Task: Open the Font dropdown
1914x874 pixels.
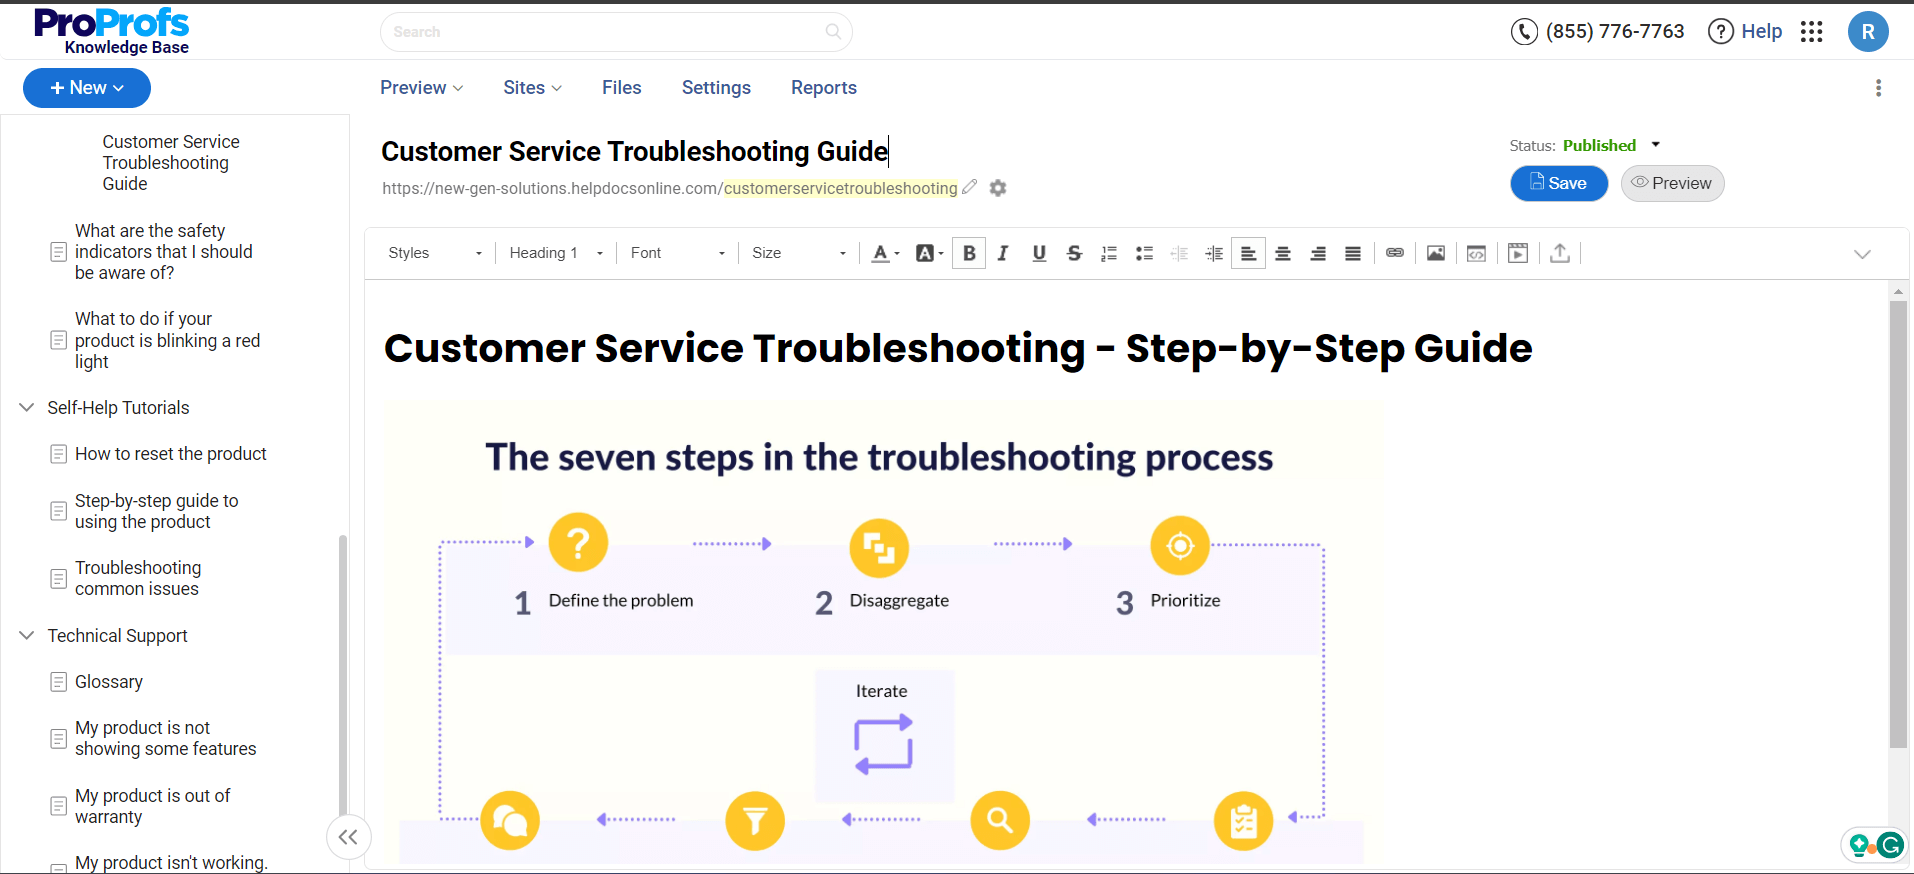Action: [x=677, y=253]
